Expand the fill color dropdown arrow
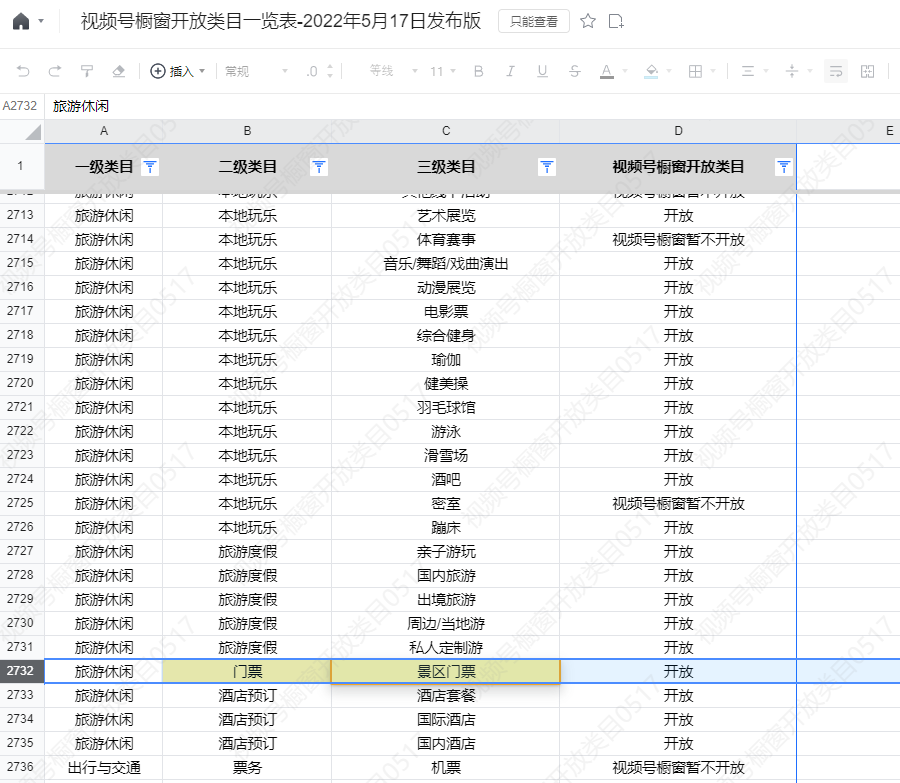The image size is (900, 783). (669, 71)
